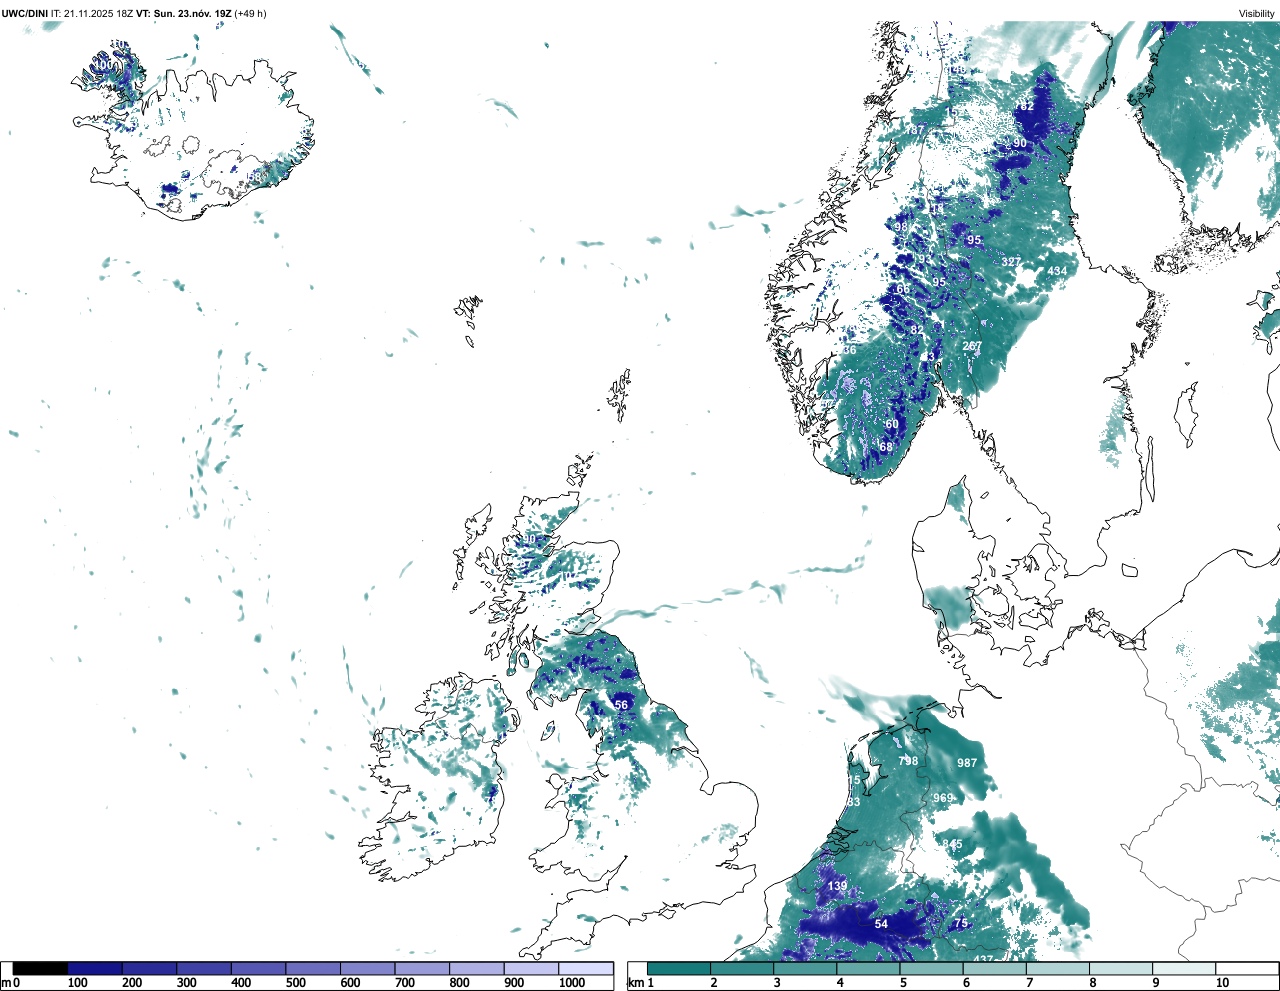Click the valid time 'Sun. 23.nóv. 19Z'
The image size is (1280, 991).
(192, 13)
